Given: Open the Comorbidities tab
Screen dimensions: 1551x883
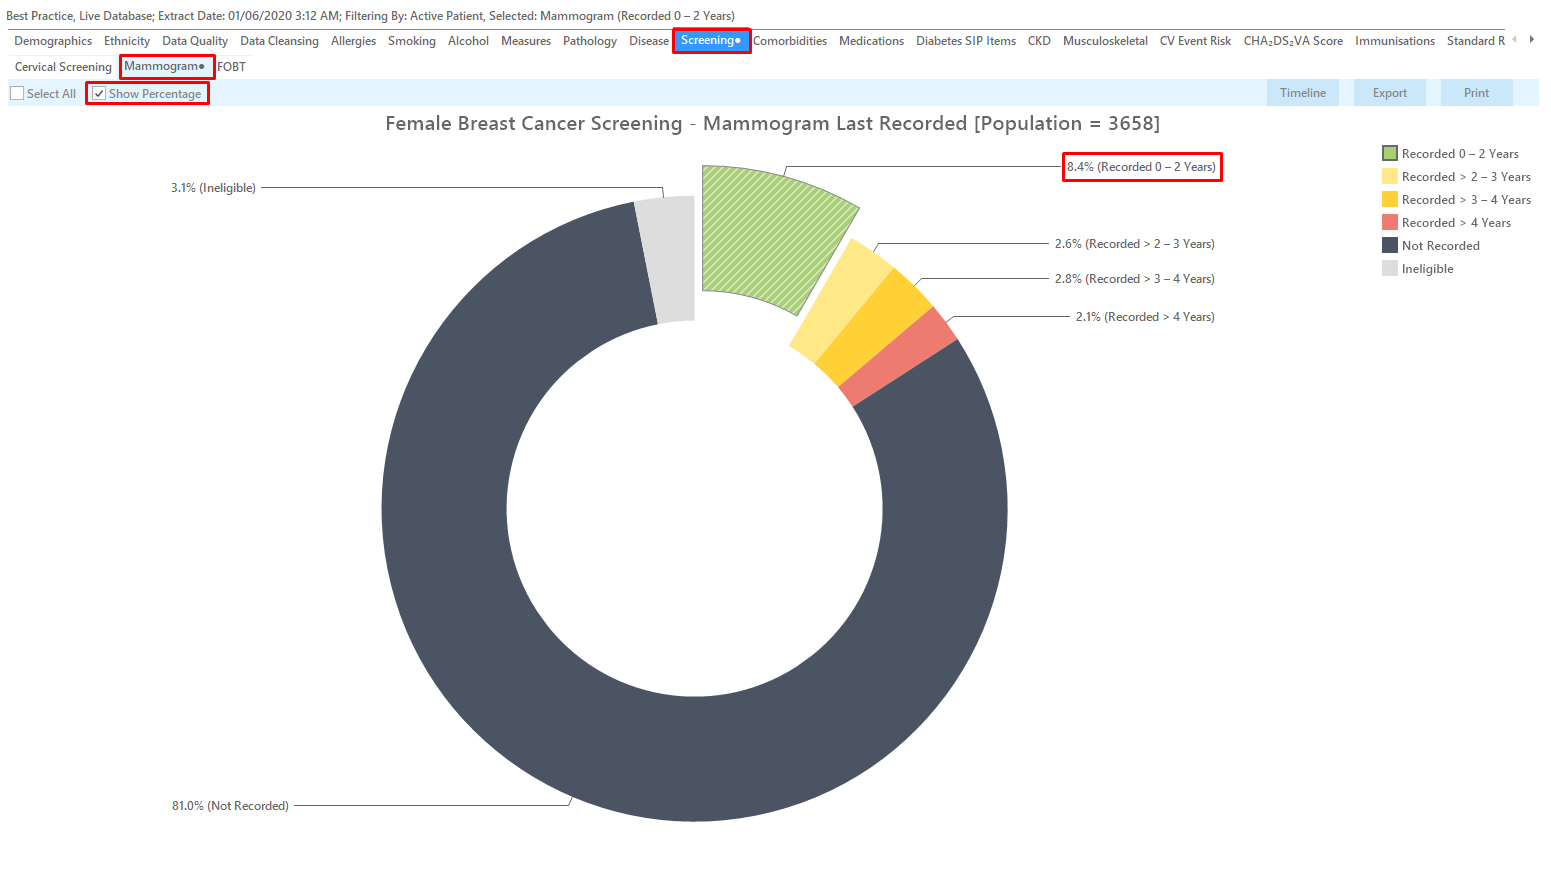Looking at the screenshot, I should (790, 41).
